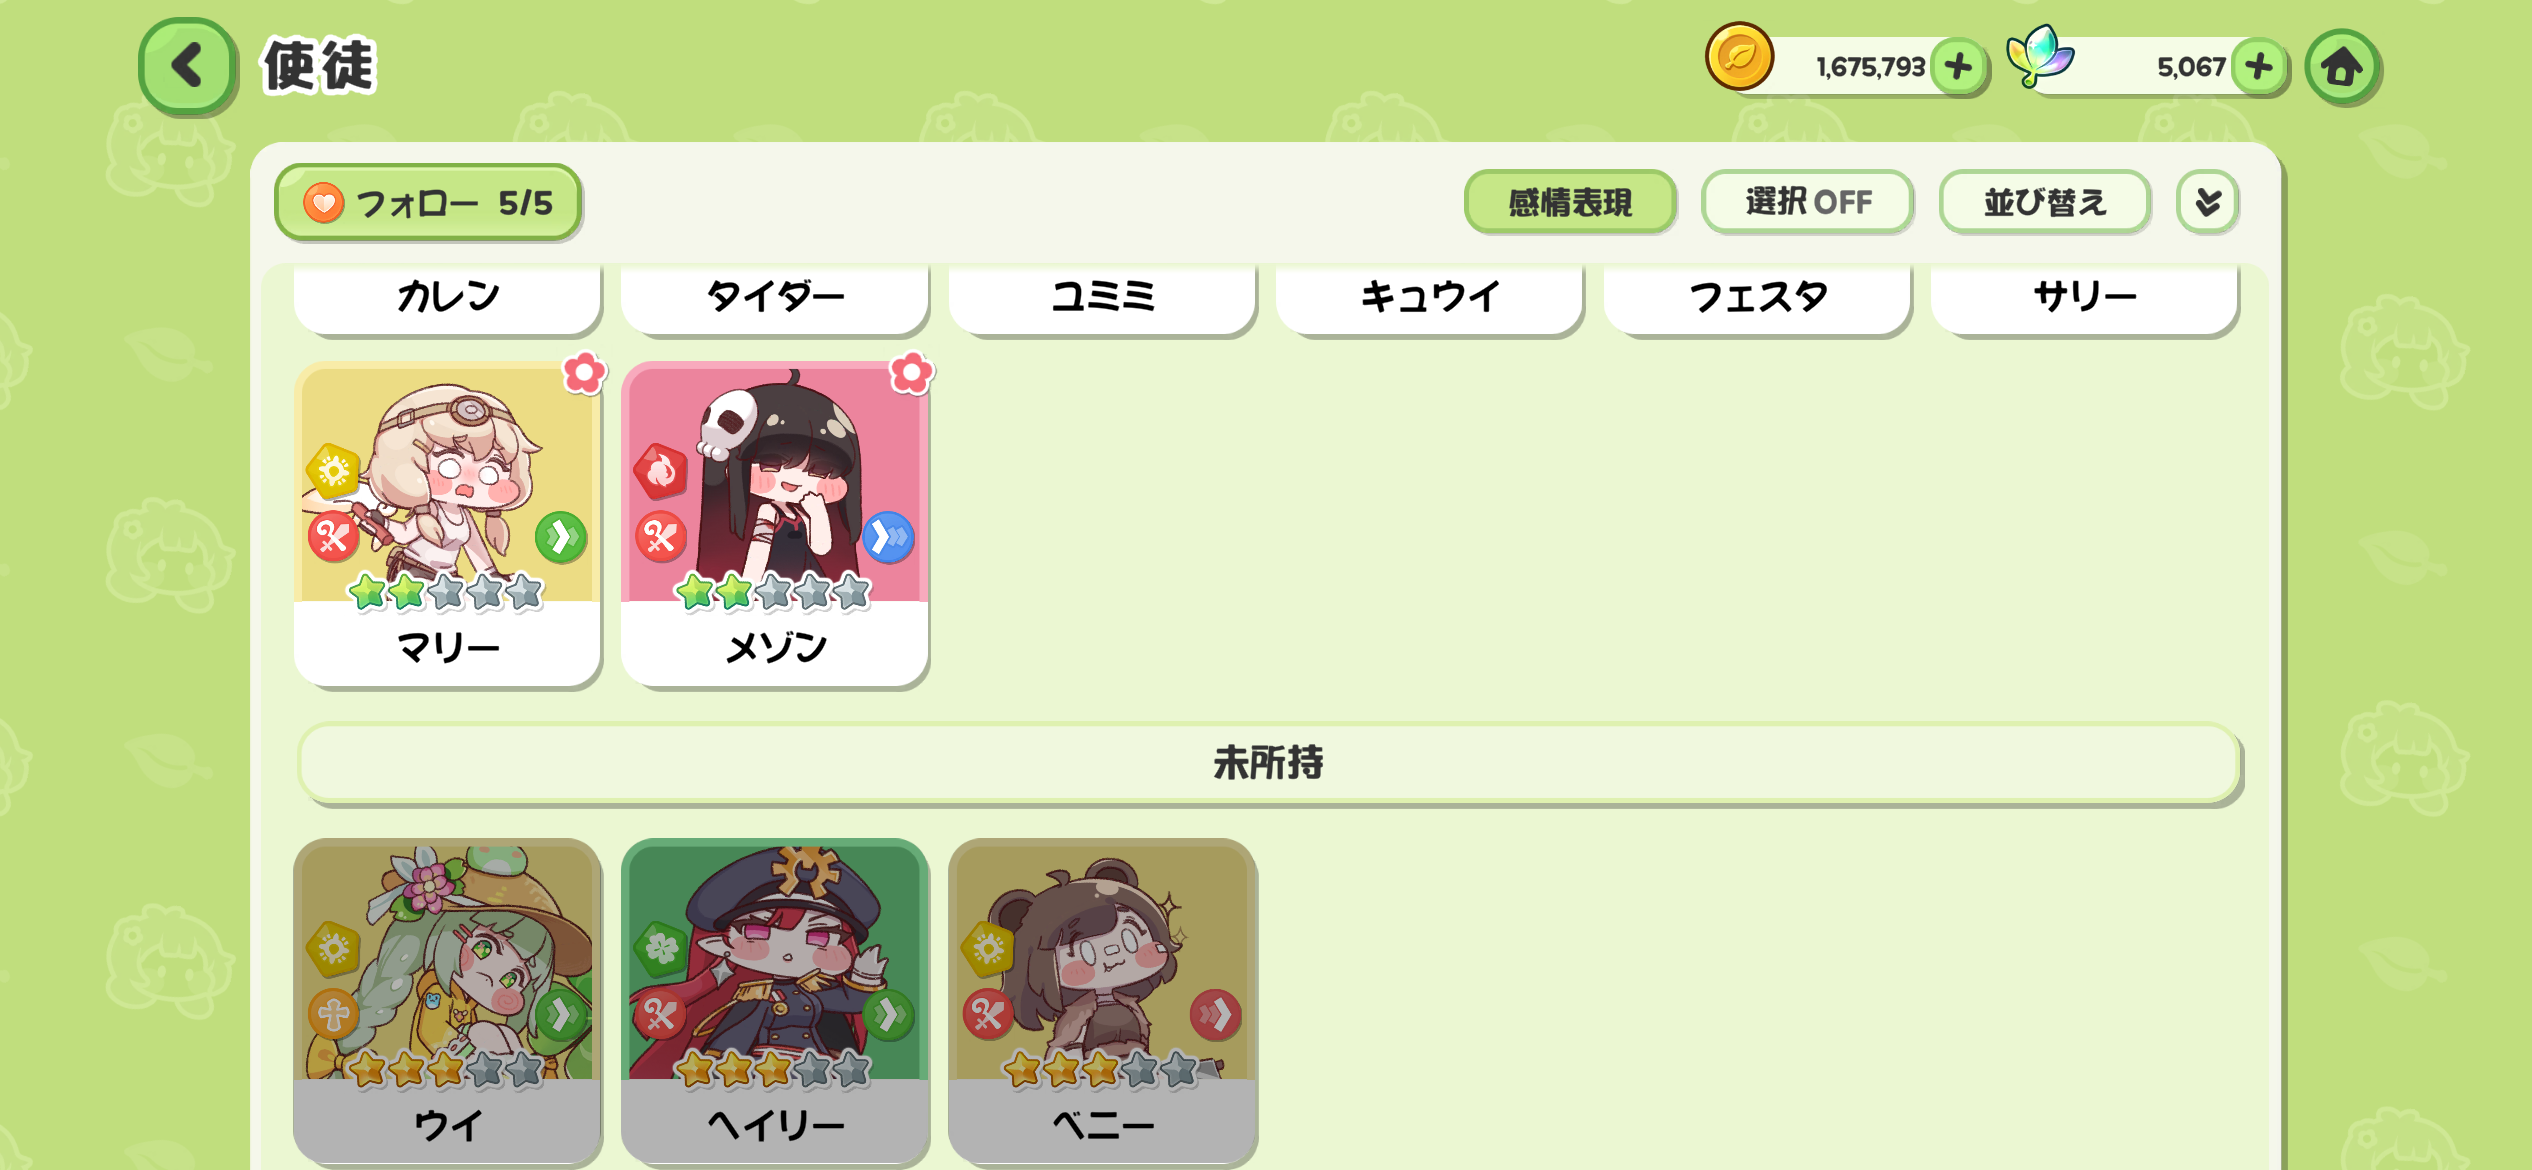This screenshot has height=1170, width=2532.
Task: Open the home screen via house icon
Action: (x=2342, y=68)
